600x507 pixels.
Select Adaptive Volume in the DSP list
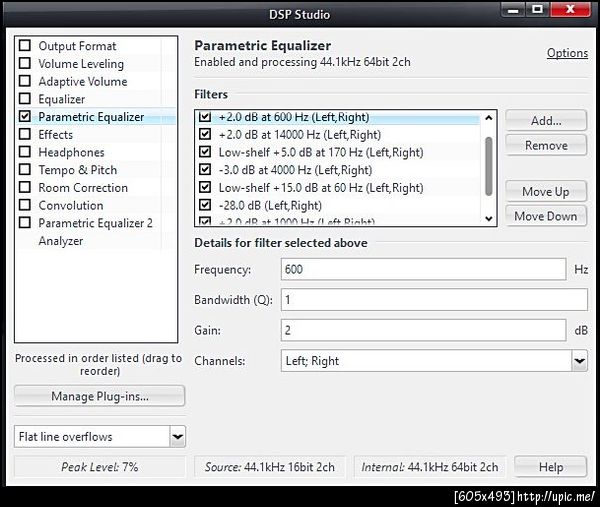(83, 82)
